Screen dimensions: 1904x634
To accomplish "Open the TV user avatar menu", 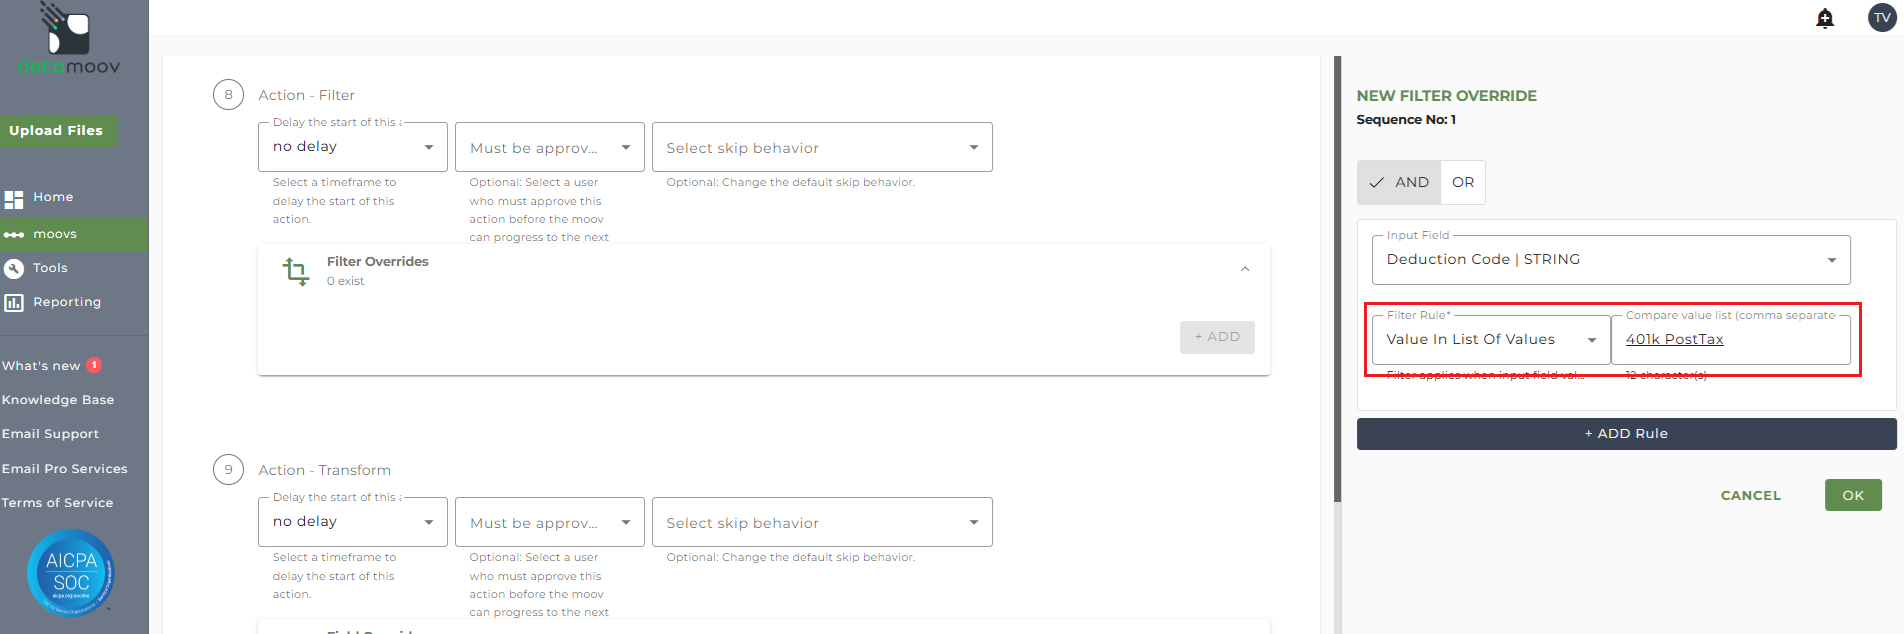I will tap(1882, 18).
